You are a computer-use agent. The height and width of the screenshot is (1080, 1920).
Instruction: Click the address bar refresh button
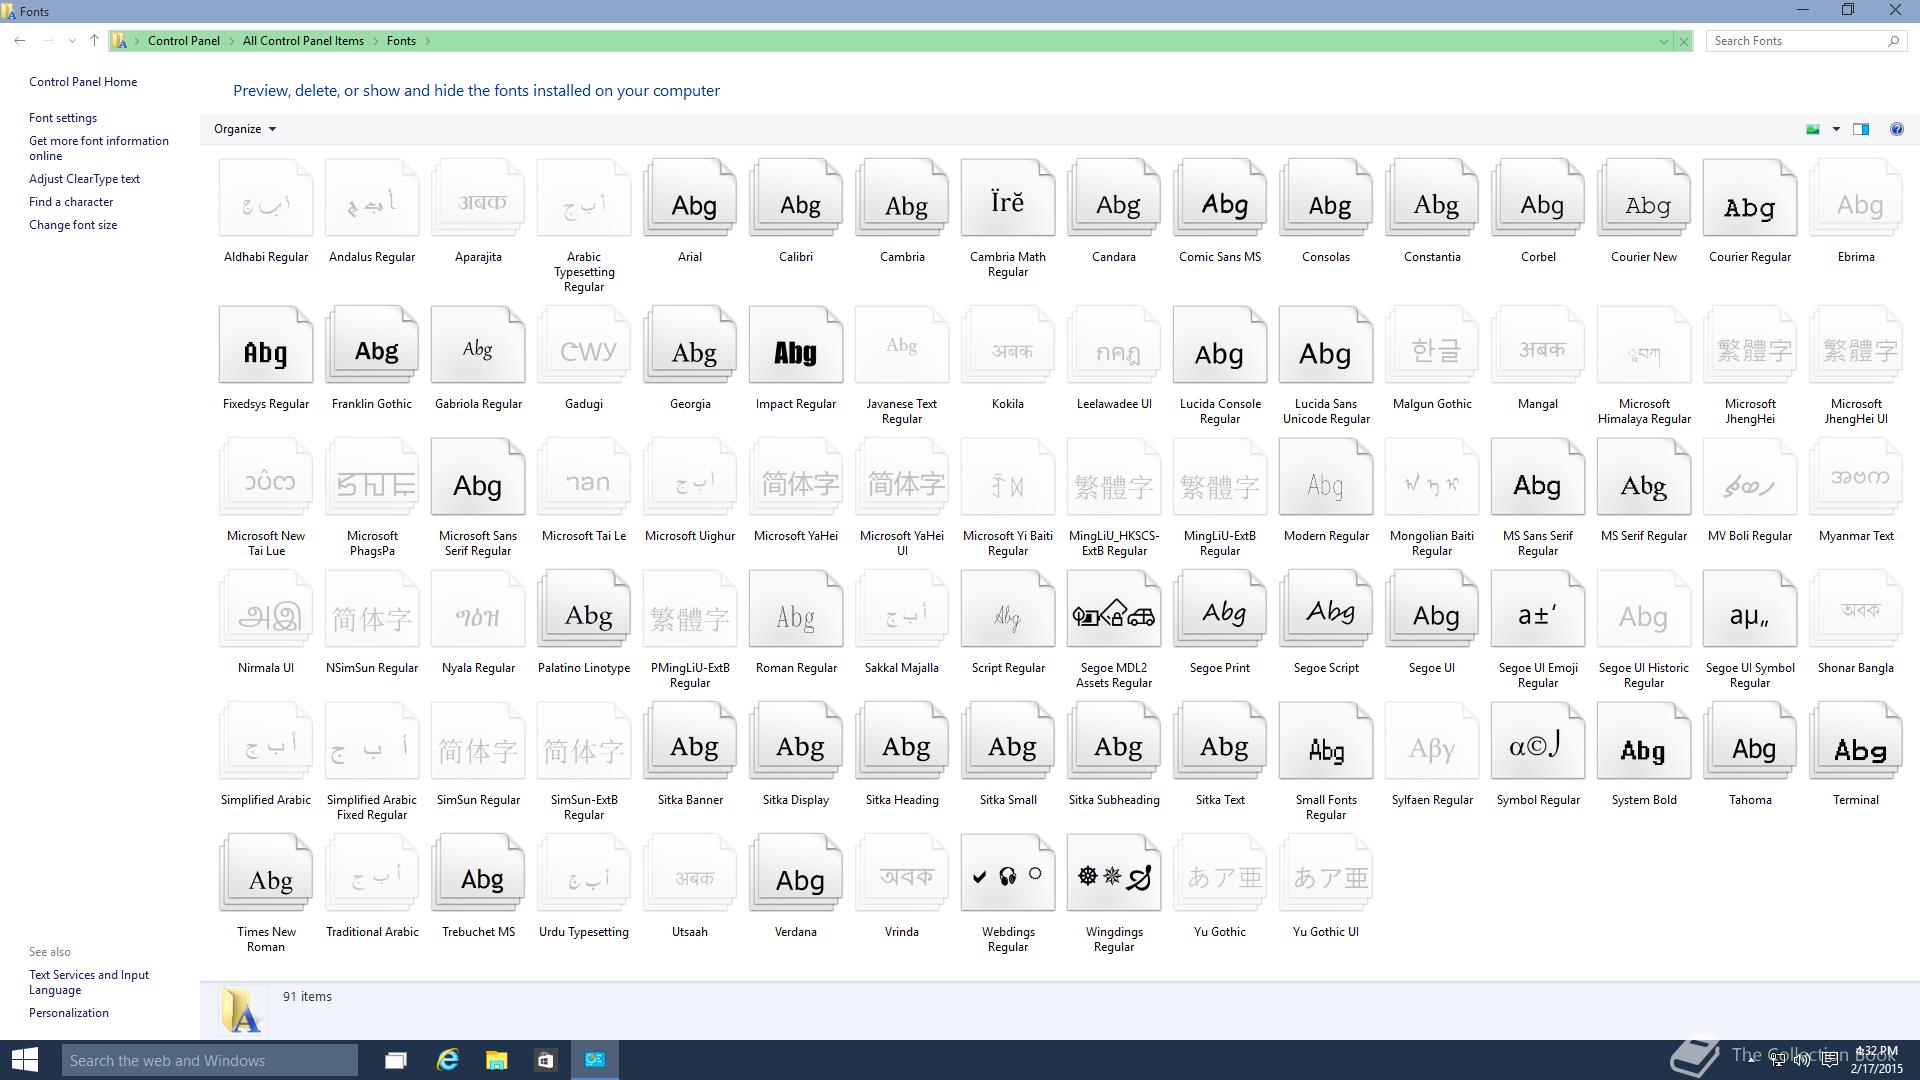pyautogui.click(x=1684, y=41)
